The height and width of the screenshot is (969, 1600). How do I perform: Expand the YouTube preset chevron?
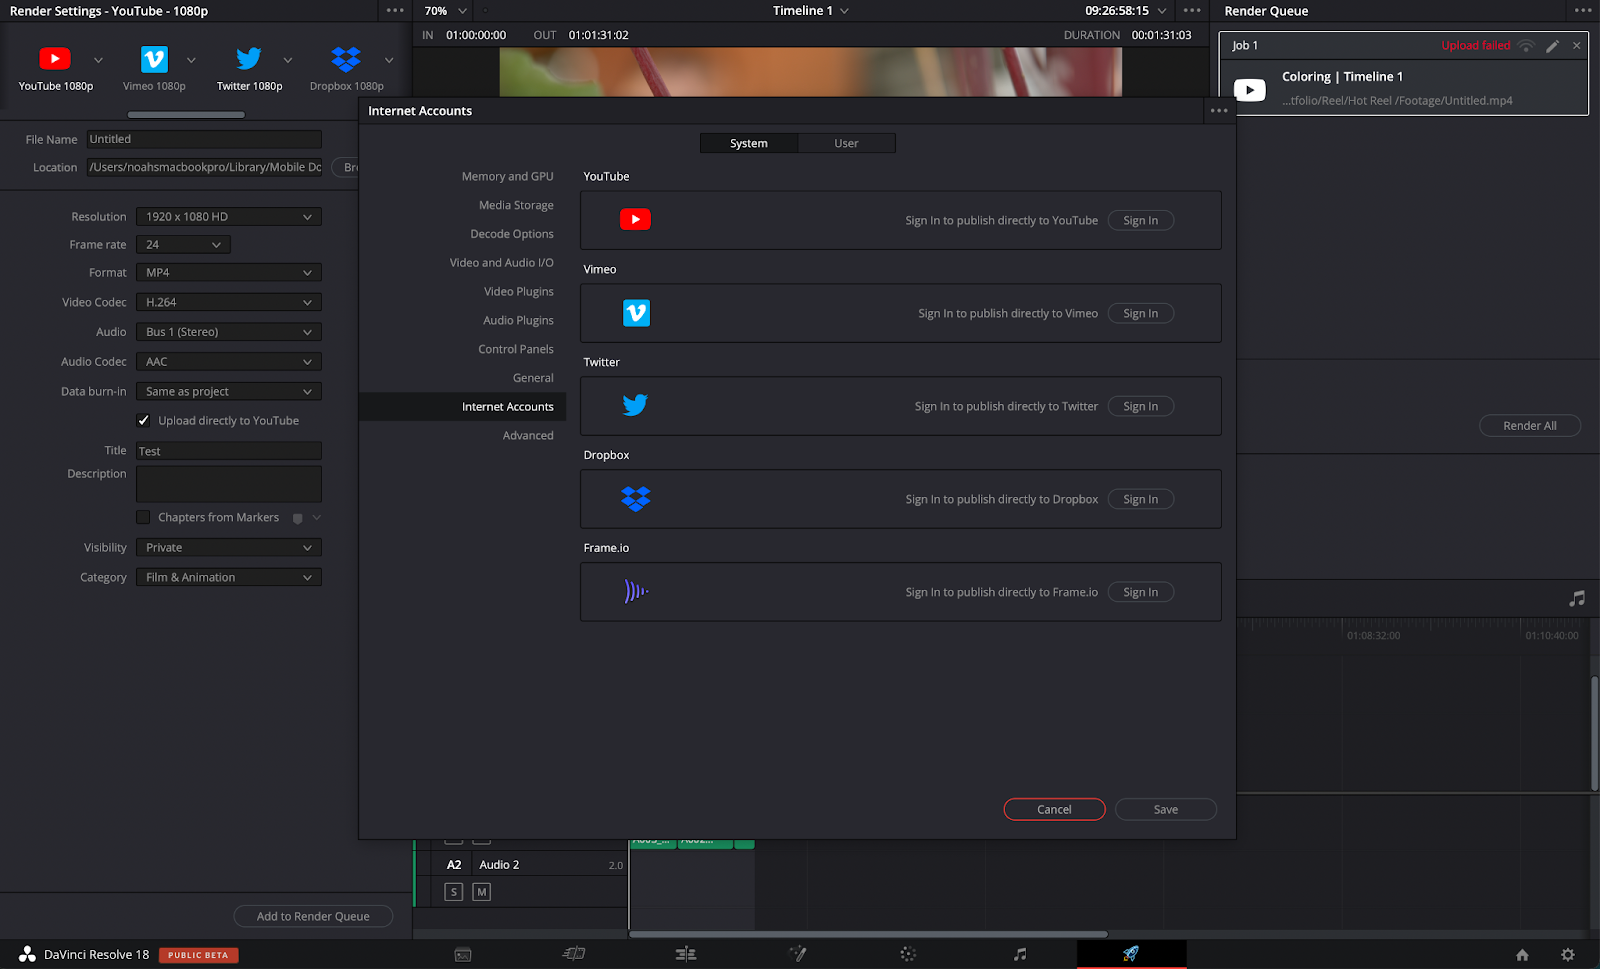pos(98,60)
